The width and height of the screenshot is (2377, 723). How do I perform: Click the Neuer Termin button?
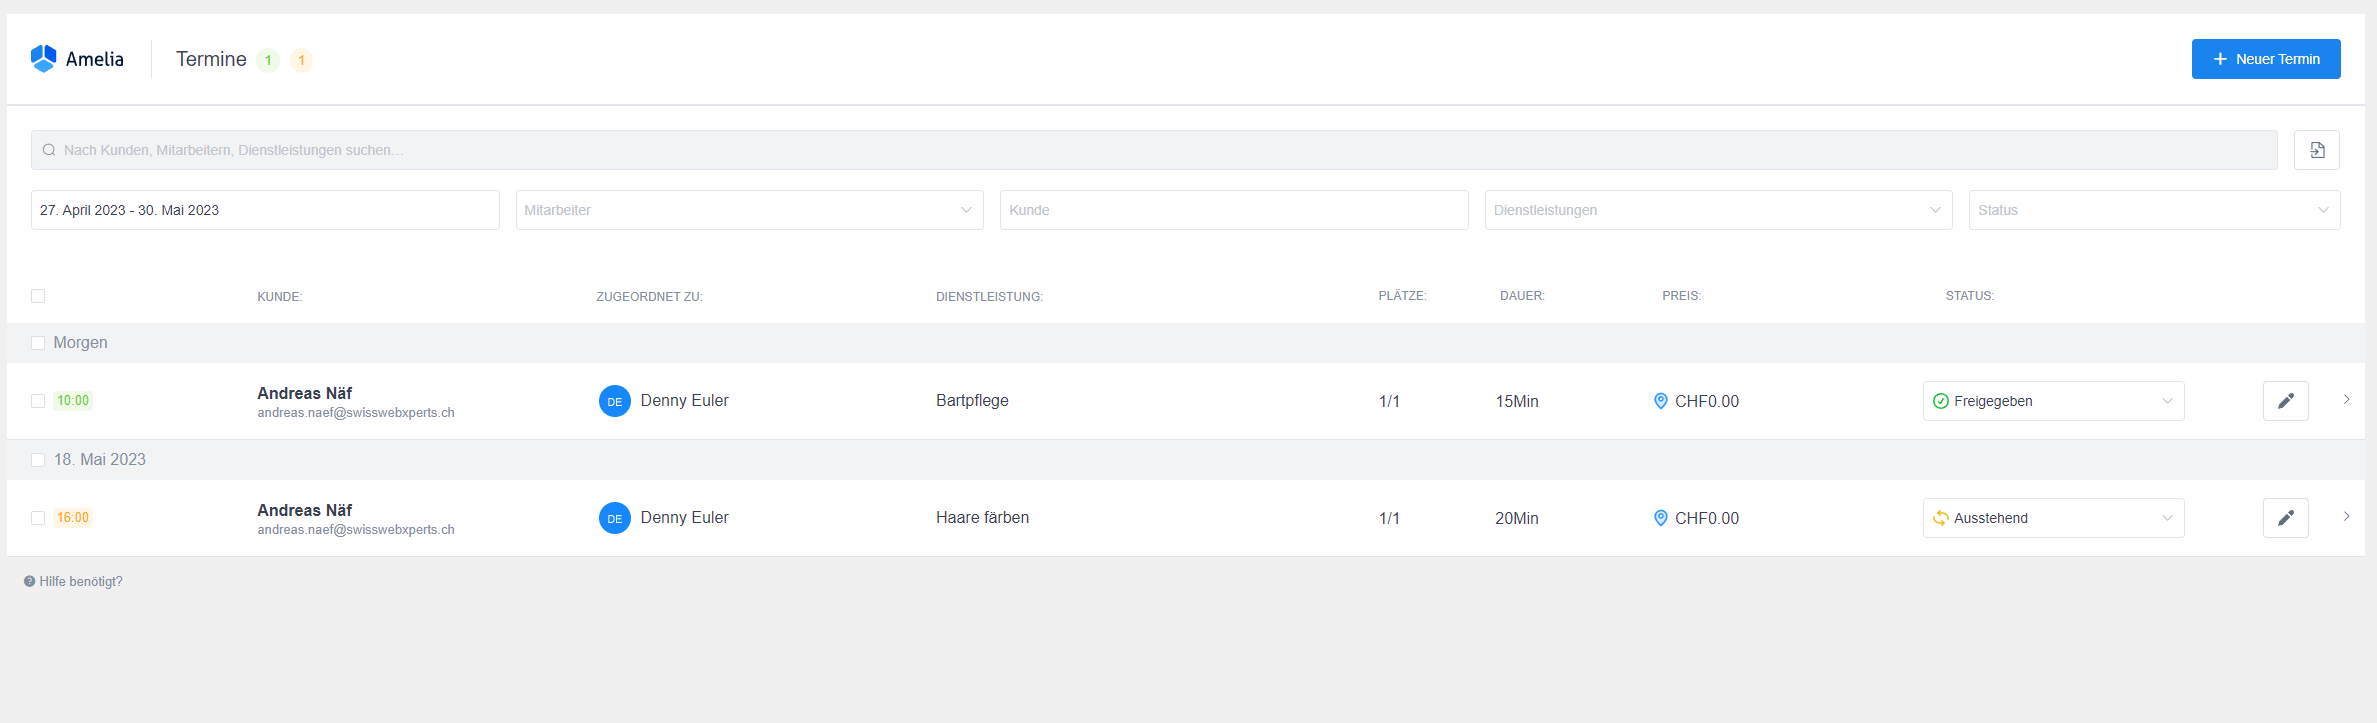click(2265, 59)
